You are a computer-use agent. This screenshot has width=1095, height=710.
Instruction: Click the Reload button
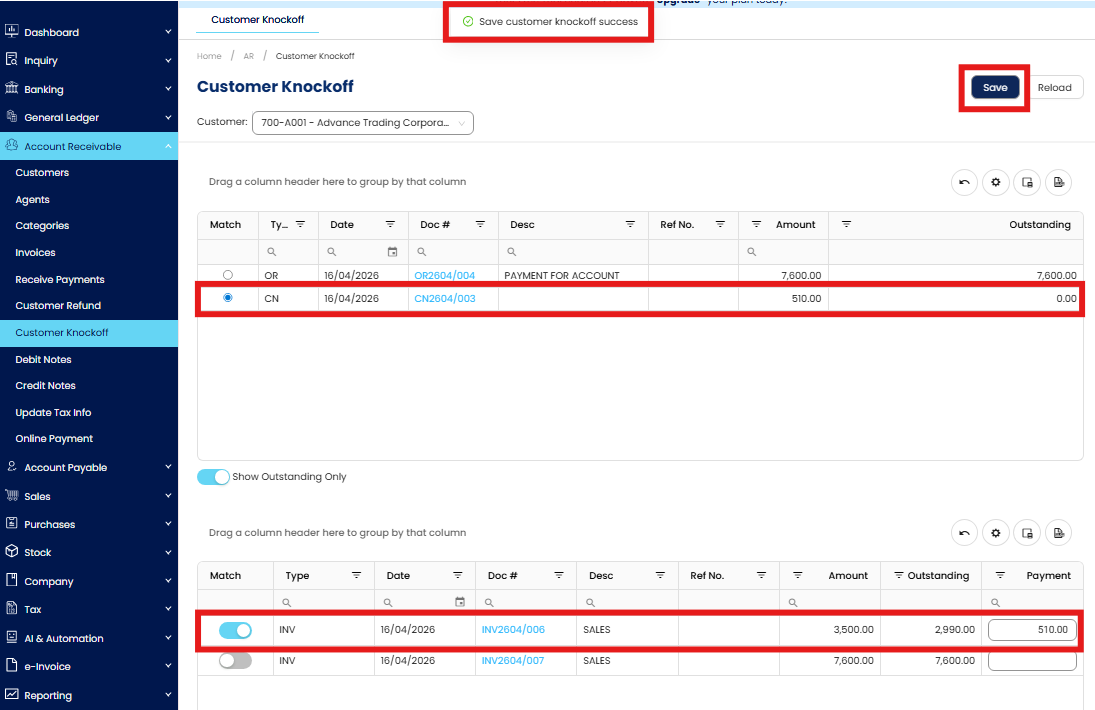click(1054, 88)
